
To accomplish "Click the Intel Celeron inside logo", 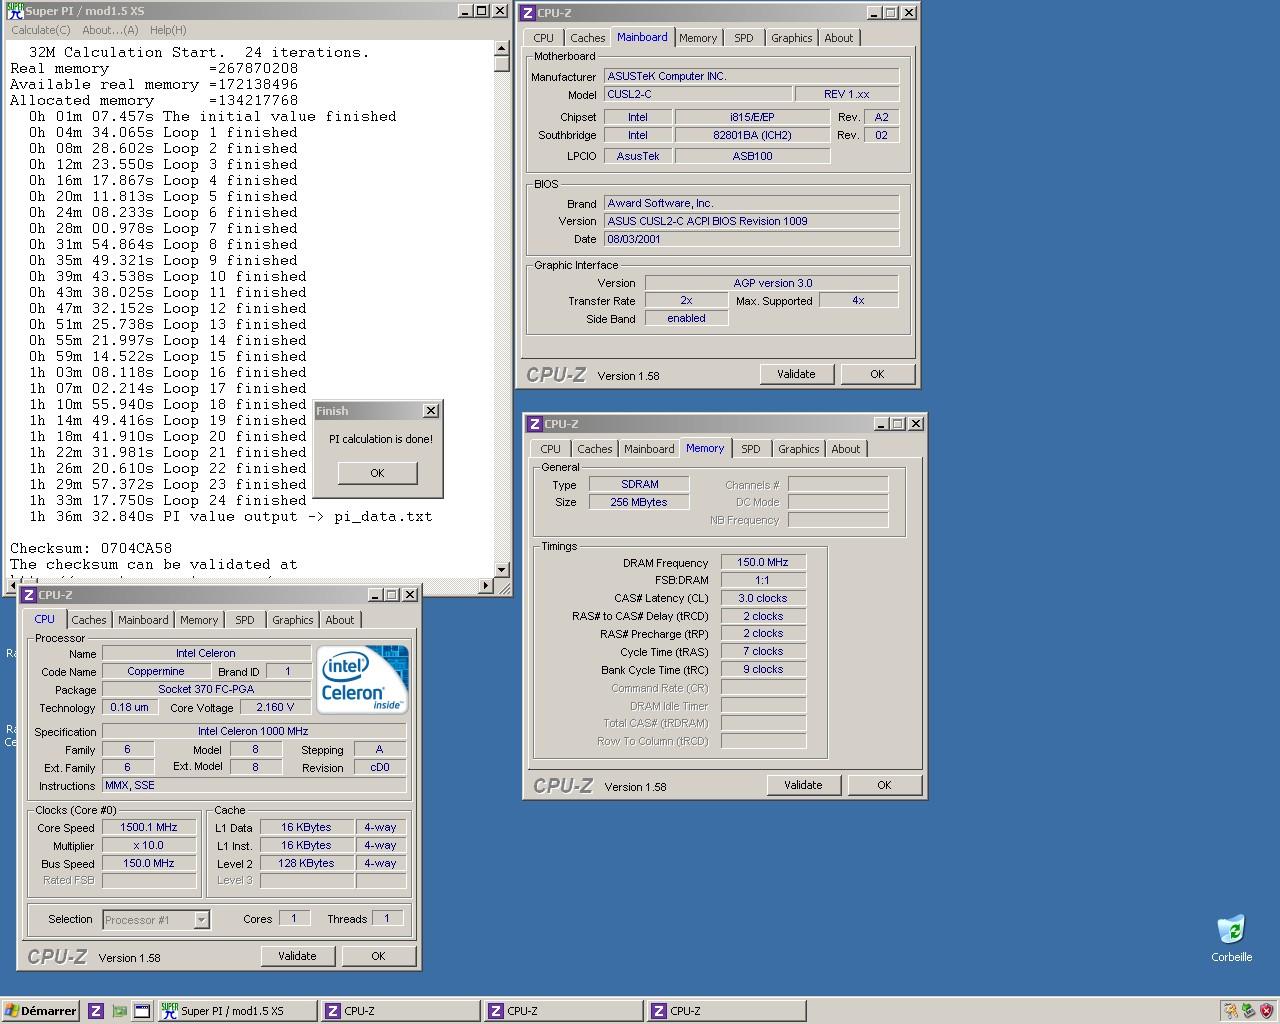I will 362,679.
